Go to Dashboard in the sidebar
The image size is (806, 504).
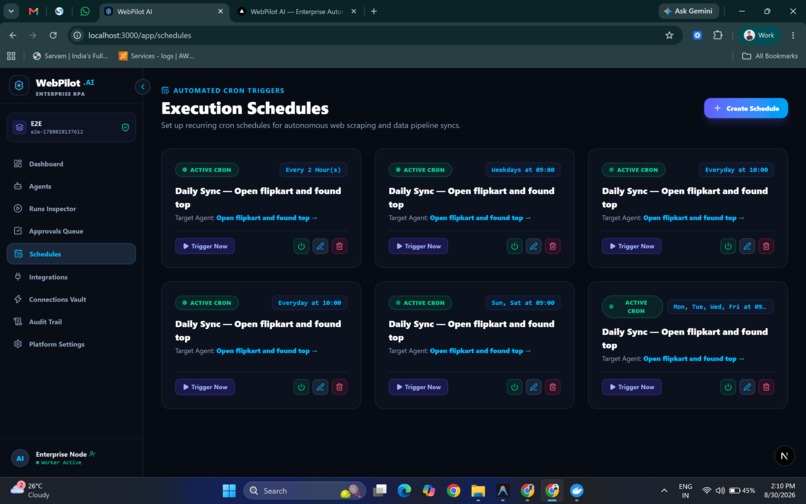click(x=71, y=164)
